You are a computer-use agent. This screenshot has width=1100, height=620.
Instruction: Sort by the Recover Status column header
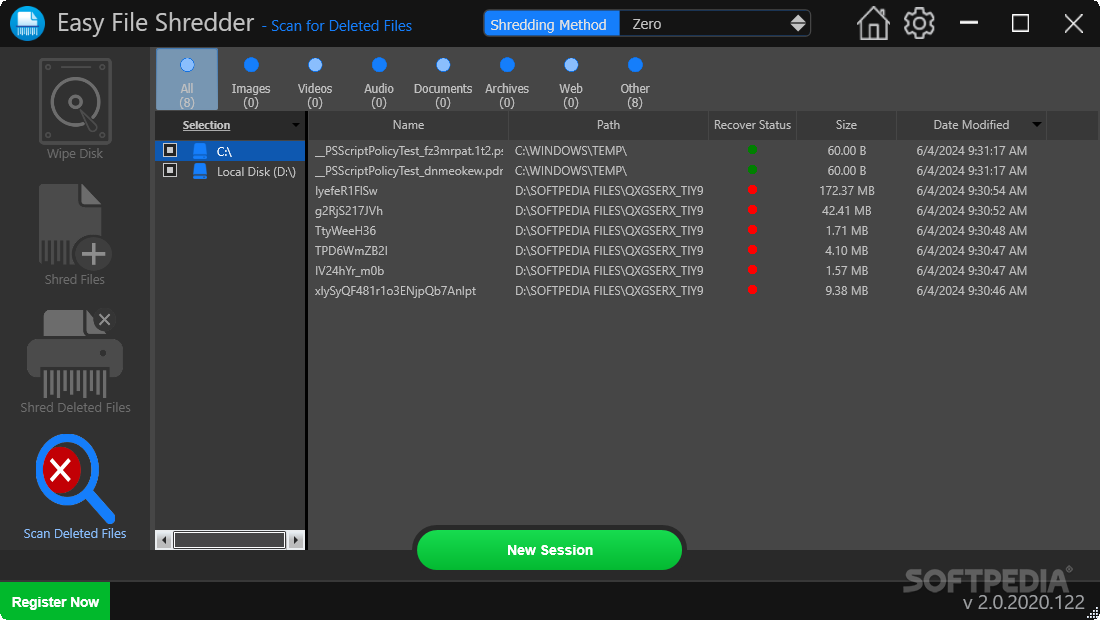pyautogui.click(x=752, y=125)
